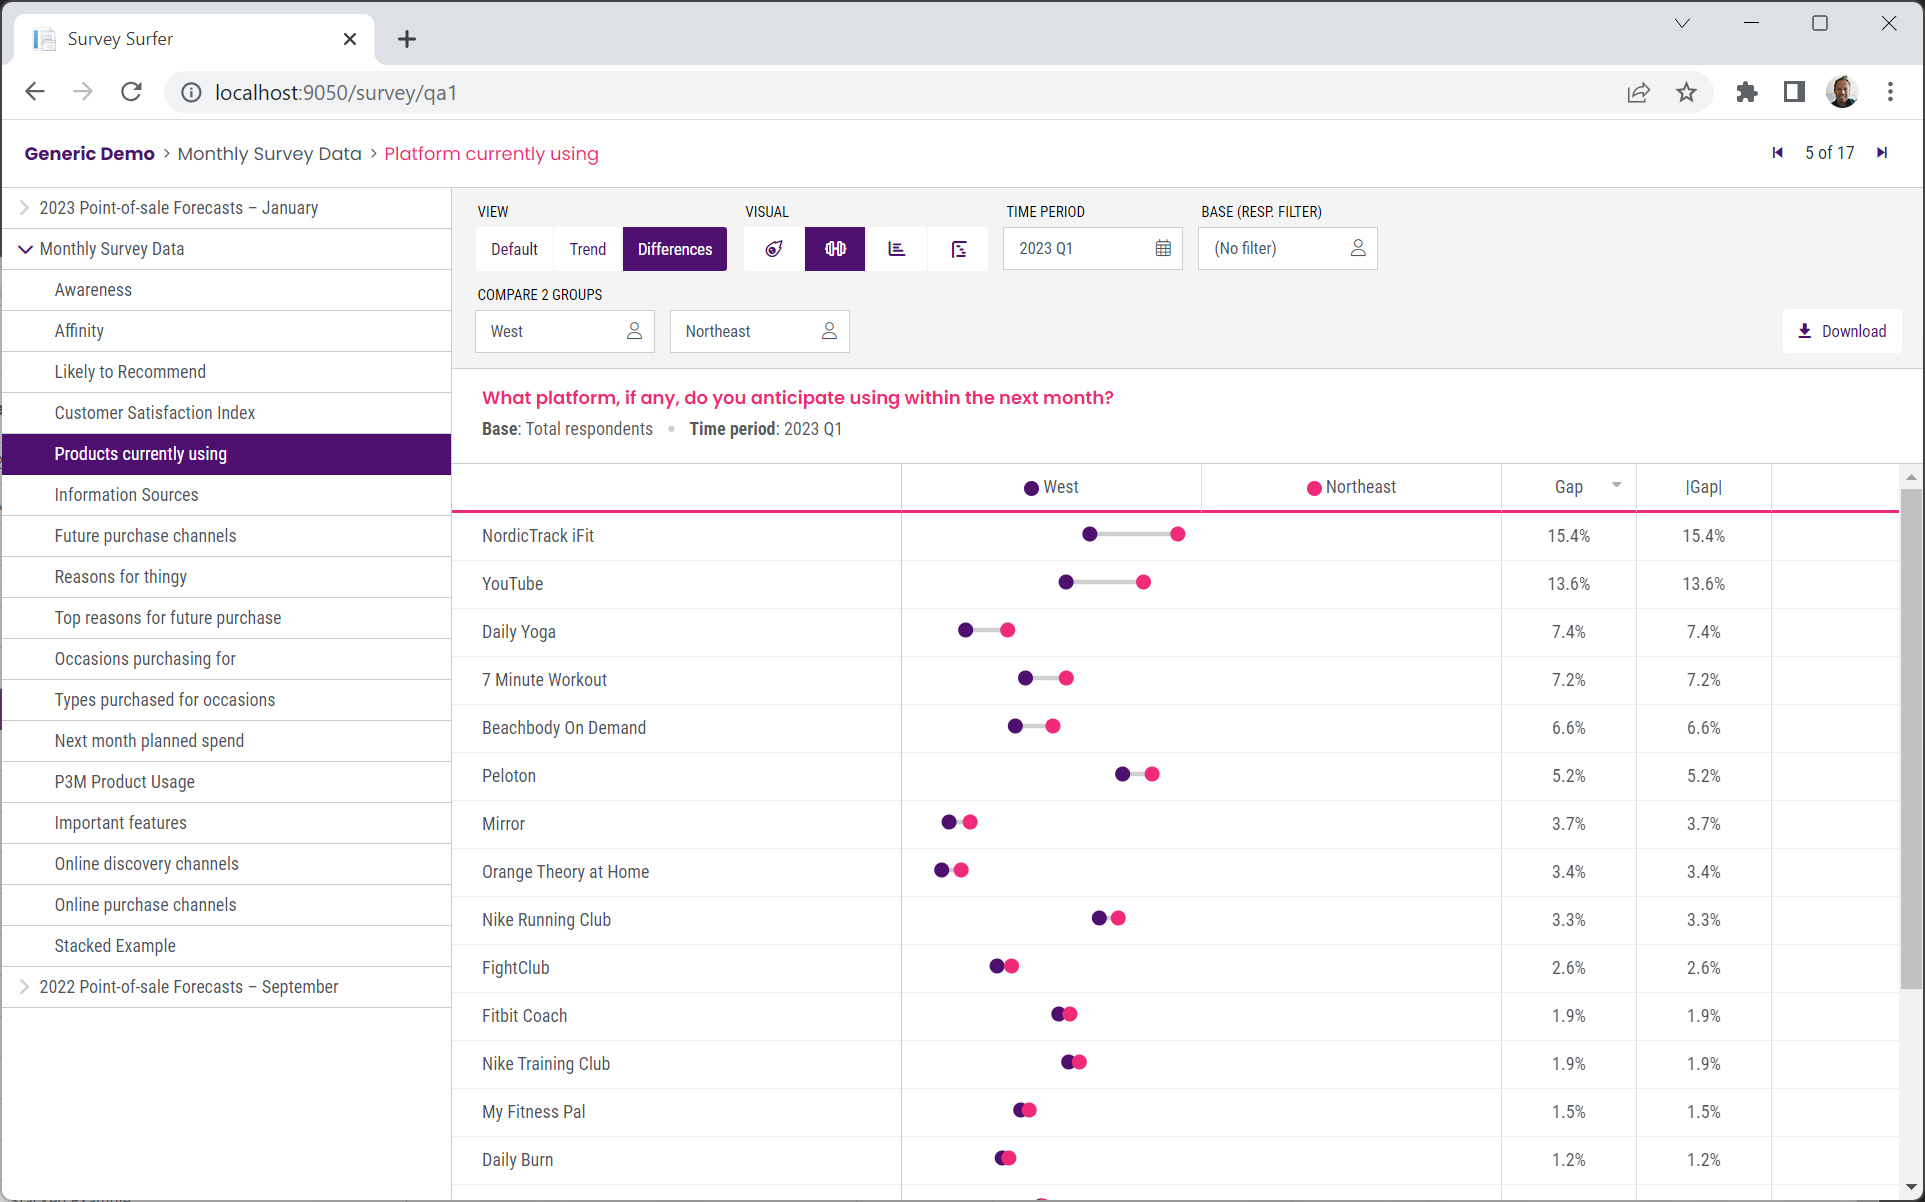This screenshot has width=1925, height=1202.
Task: Select the horizontal bar chart icon
Action: tap(896, 246)
